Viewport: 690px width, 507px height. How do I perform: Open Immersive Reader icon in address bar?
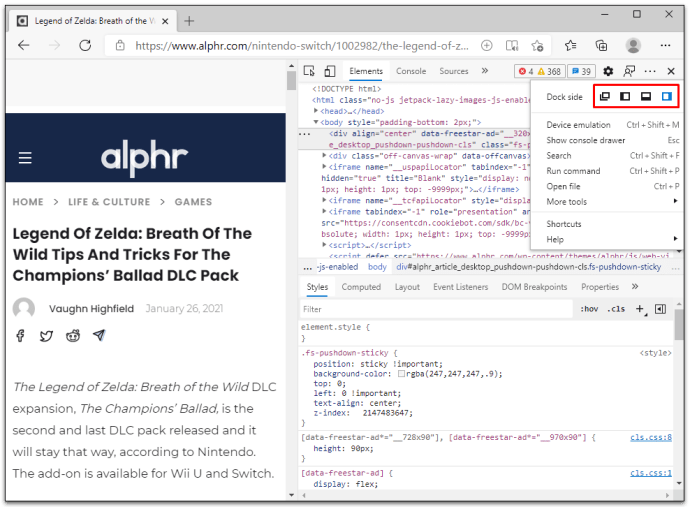[512, 45]
